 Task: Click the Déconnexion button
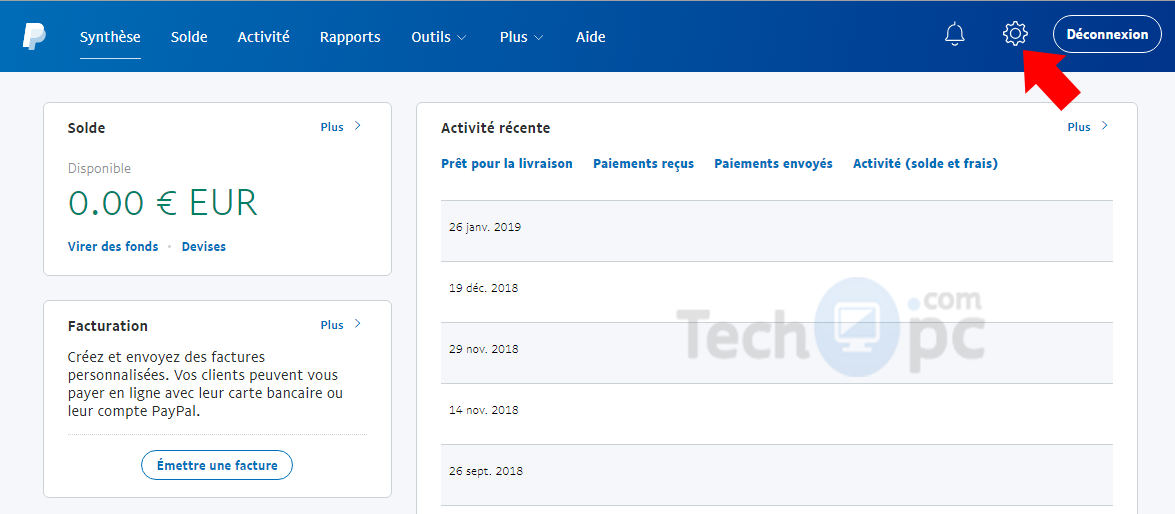tap(1107, 34)
